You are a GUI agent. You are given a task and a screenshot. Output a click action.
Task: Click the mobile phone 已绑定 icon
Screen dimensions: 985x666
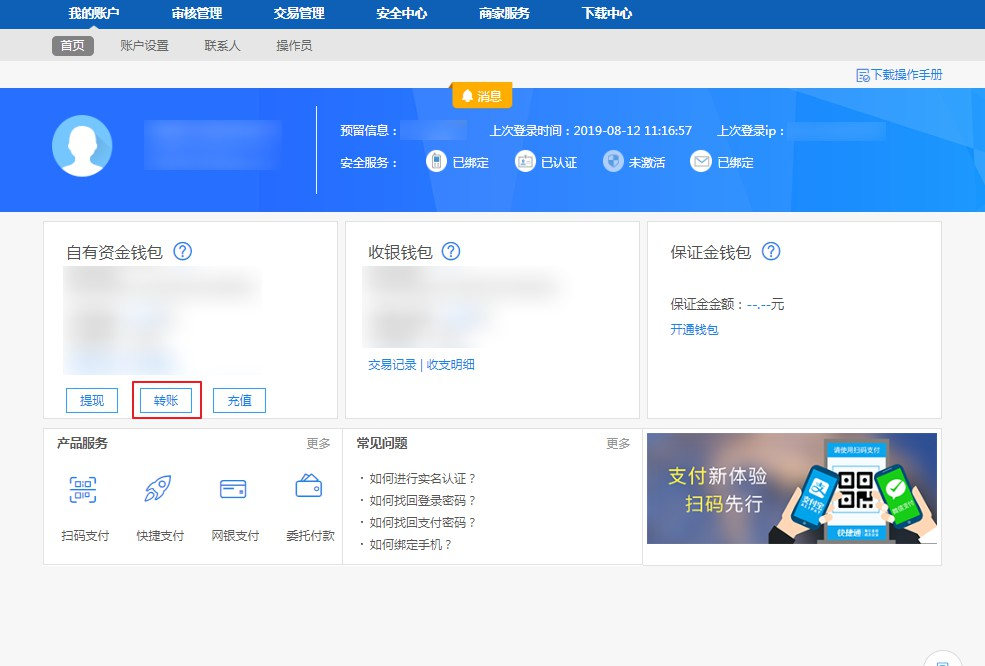pos(436,161)
